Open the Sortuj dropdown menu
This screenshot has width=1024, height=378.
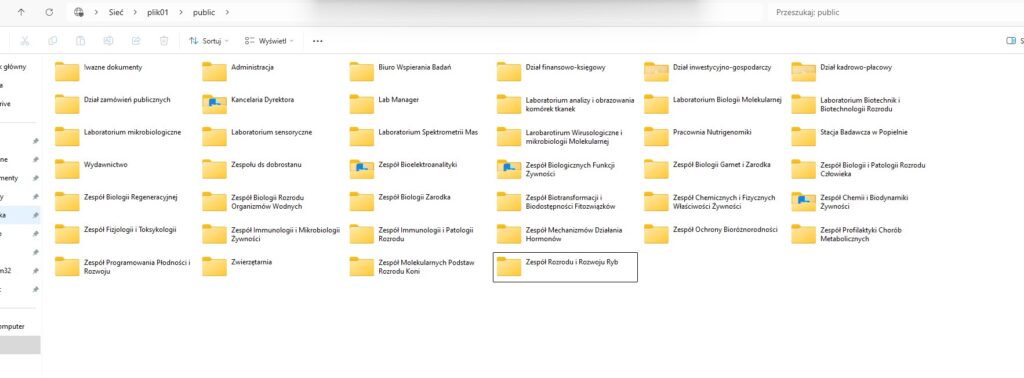pyautogui.click(x=208, y=40)
